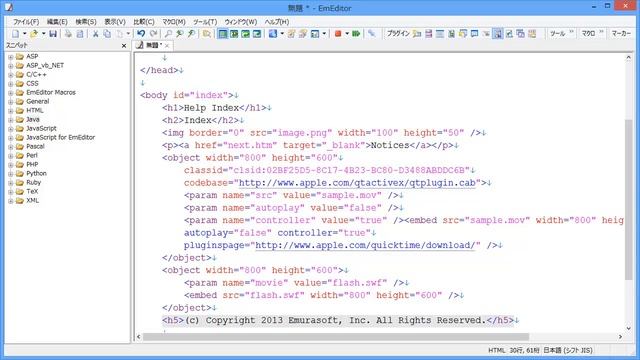Image resolution: width=640 pixels, height=360 pixels.
Task: Open the マクロ(M) menu
Action: point(174,22)
